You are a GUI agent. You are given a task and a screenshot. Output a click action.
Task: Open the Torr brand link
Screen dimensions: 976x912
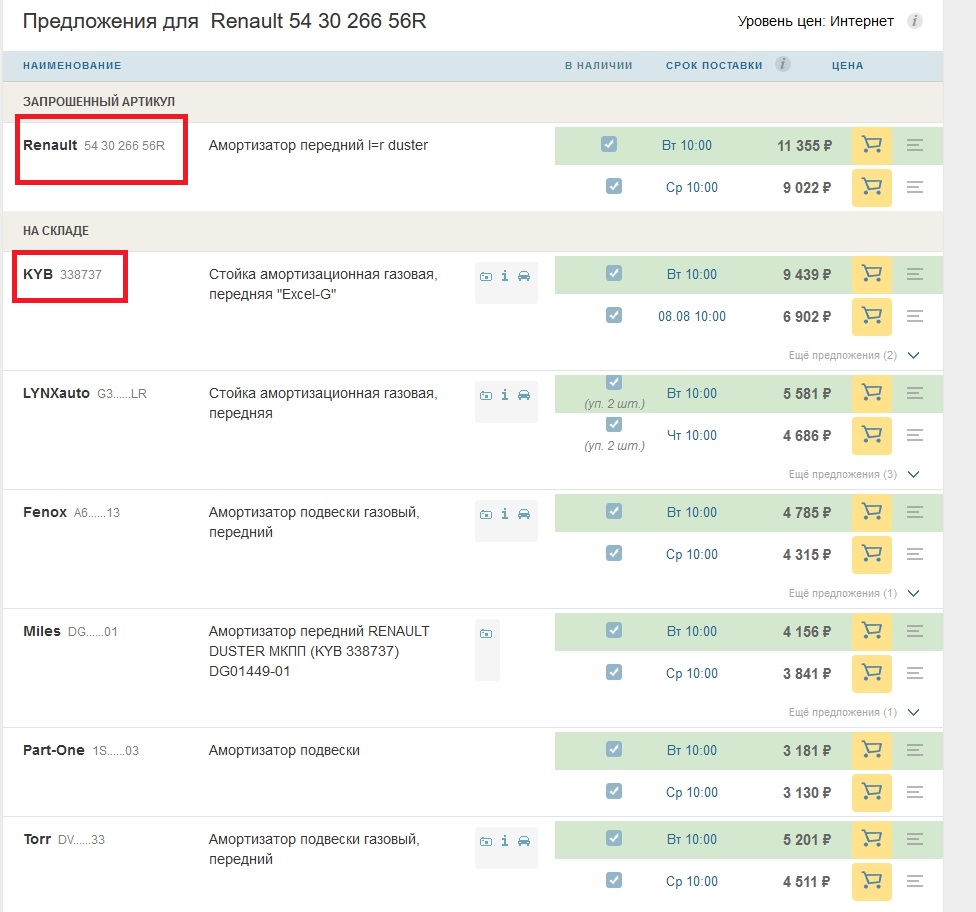click(37, 839)
